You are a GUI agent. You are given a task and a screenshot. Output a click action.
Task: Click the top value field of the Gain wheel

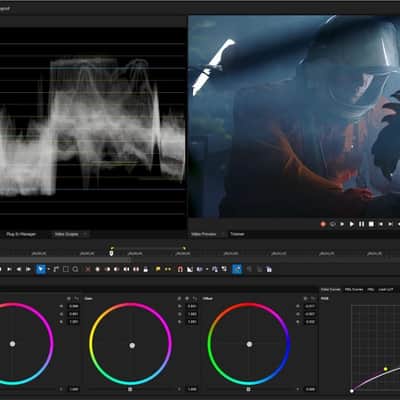(x=192, y=306)
